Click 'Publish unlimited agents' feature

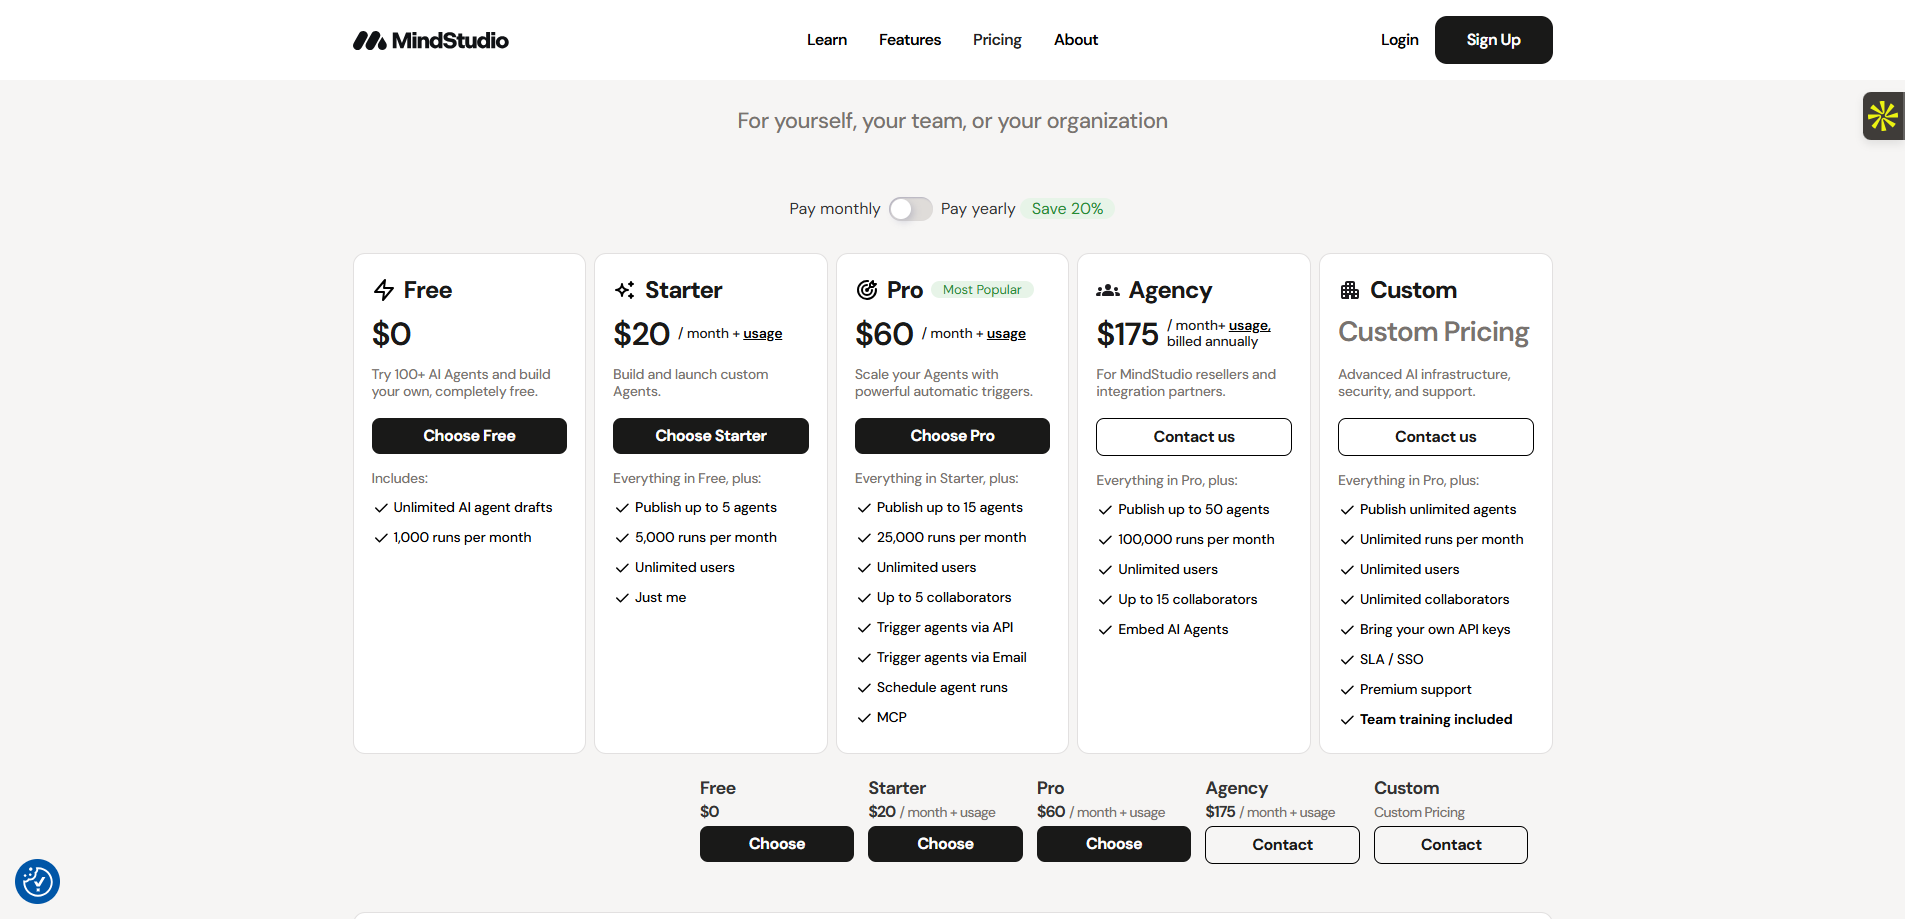point(1438,510)
